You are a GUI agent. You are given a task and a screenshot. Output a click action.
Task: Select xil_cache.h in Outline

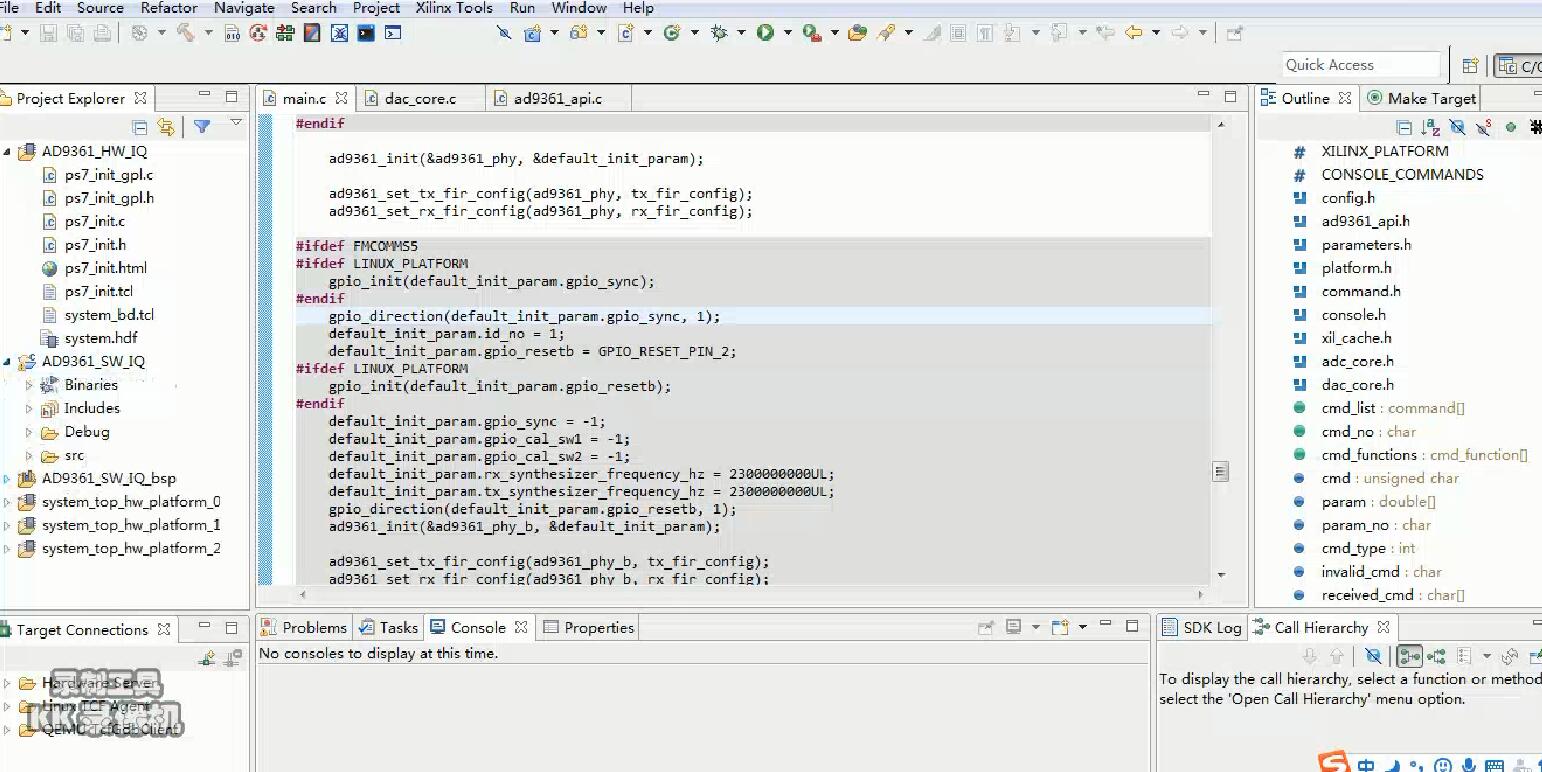(x=1356, y=338)
